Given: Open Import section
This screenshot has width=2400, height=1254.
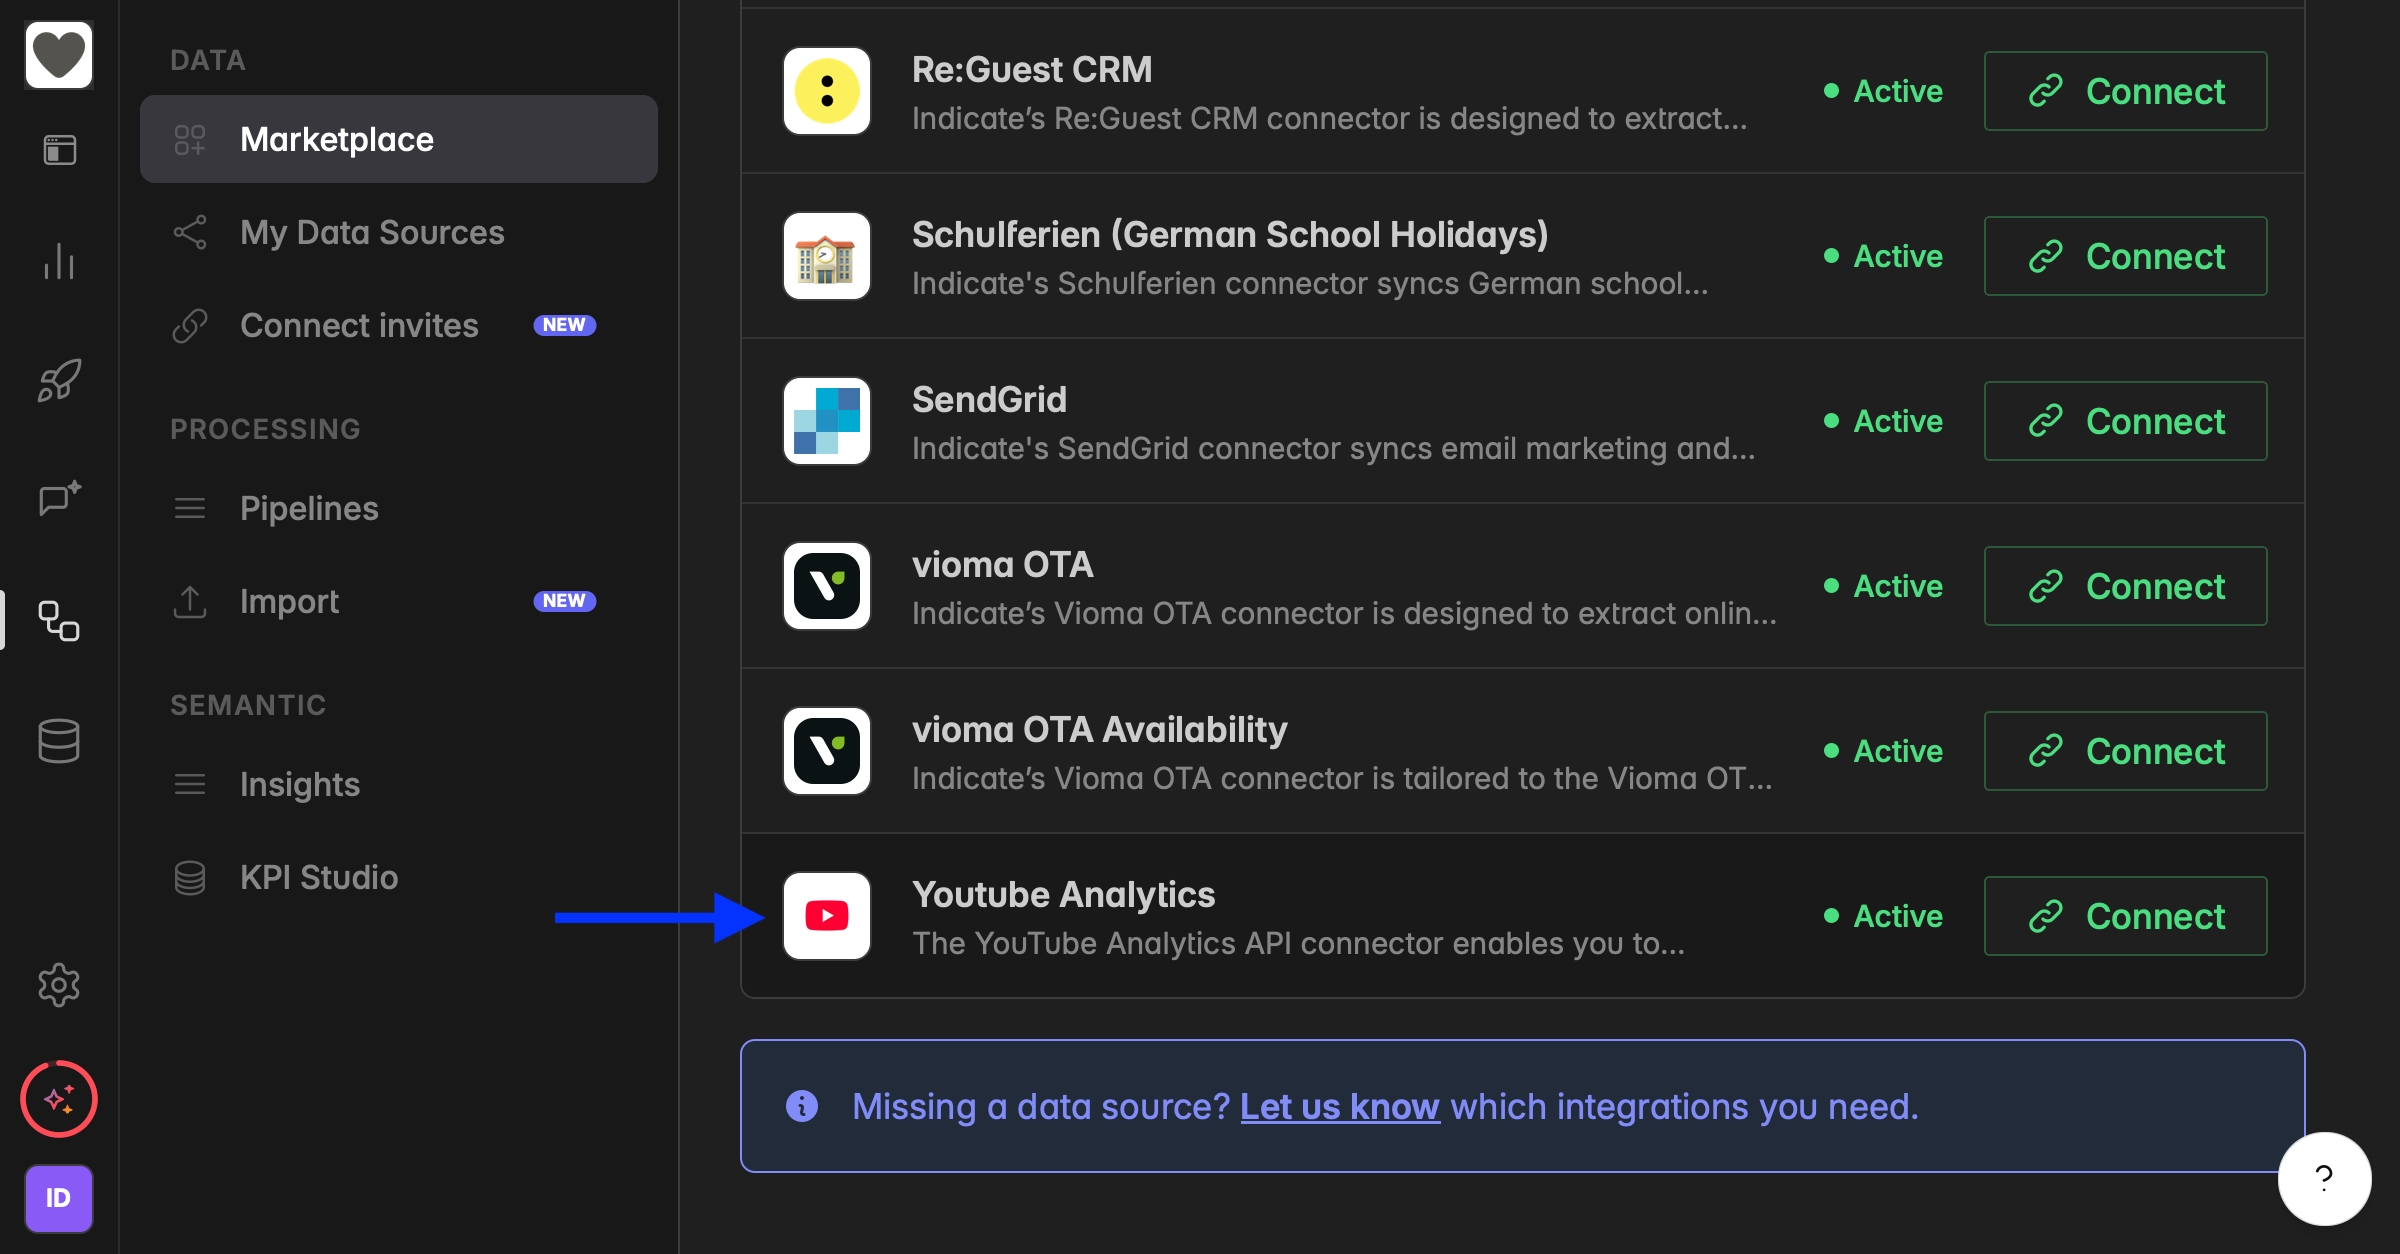Looking at the screenshot, I should (399, 601).
